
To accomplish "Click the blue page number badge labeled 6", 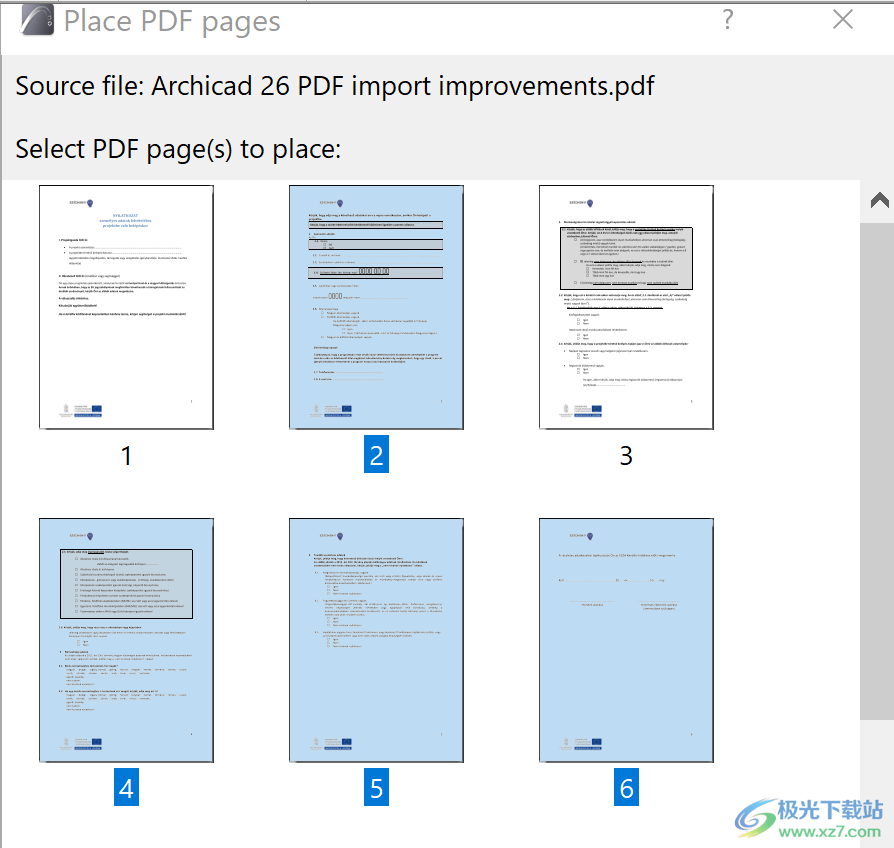I will click(626, 788).
